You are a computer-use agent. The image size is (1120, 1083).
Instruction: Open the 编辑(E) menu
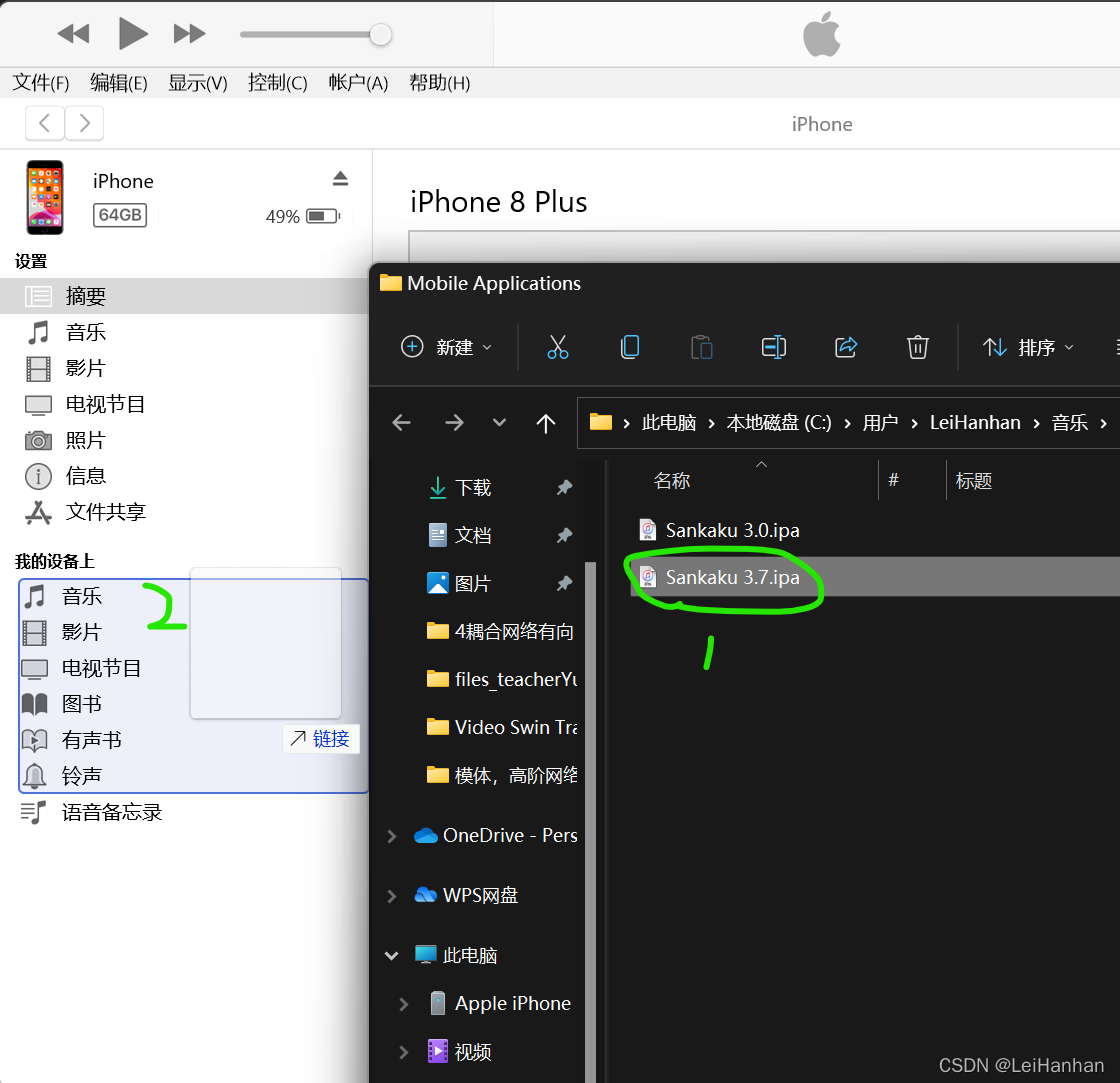pyautogui.click(x=119, y=83)
